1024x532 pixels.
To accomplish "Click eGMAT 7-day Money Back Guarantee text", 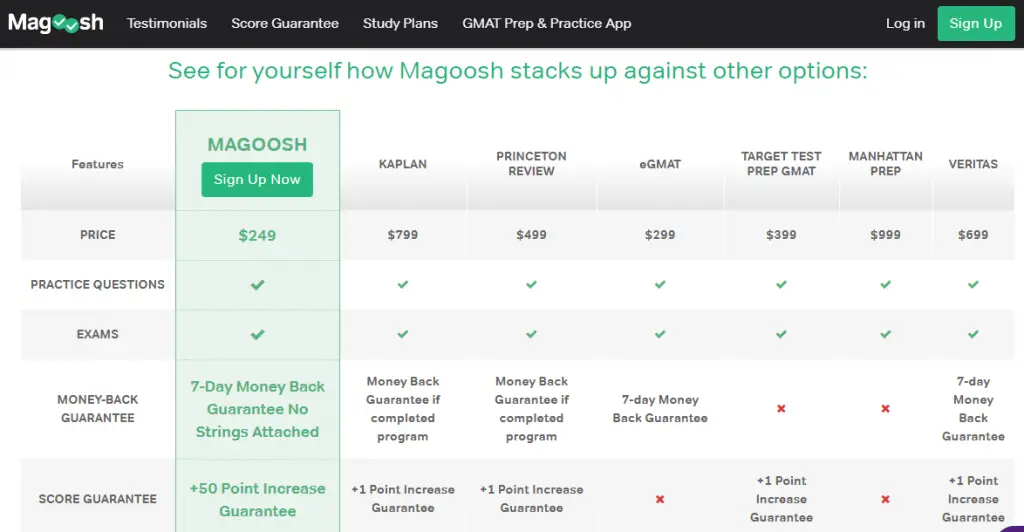I will [x=660, y=409].
